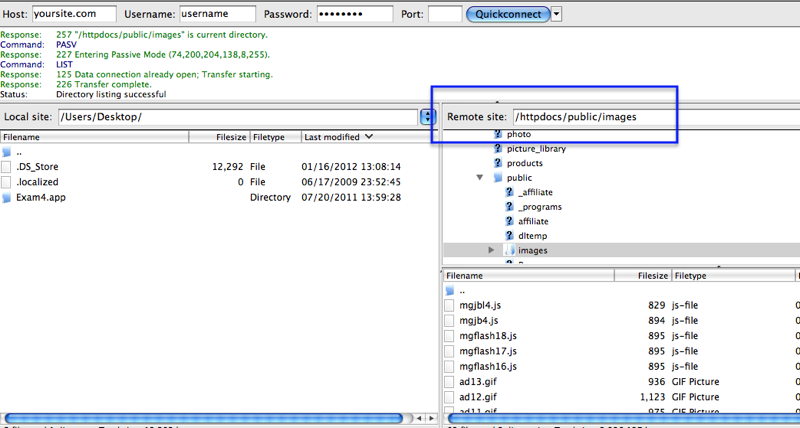Click the local pane horizontal scrollbar
This screenshot has width=800, height=428.
204,418
